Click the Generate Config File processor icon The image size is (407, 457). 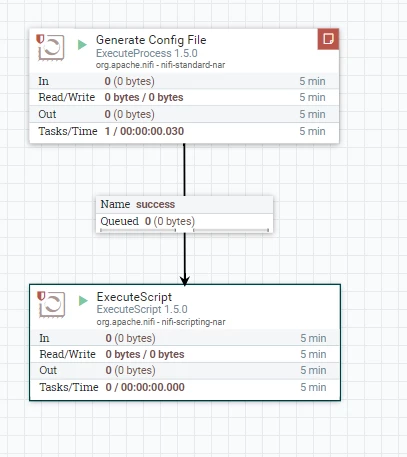(51, 48)
